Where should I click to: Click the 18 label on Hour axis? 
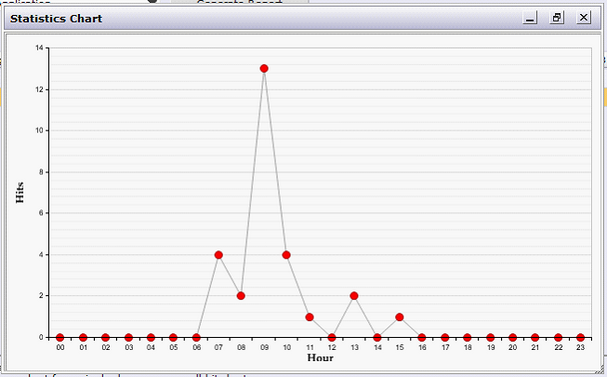tap(468, 348)
